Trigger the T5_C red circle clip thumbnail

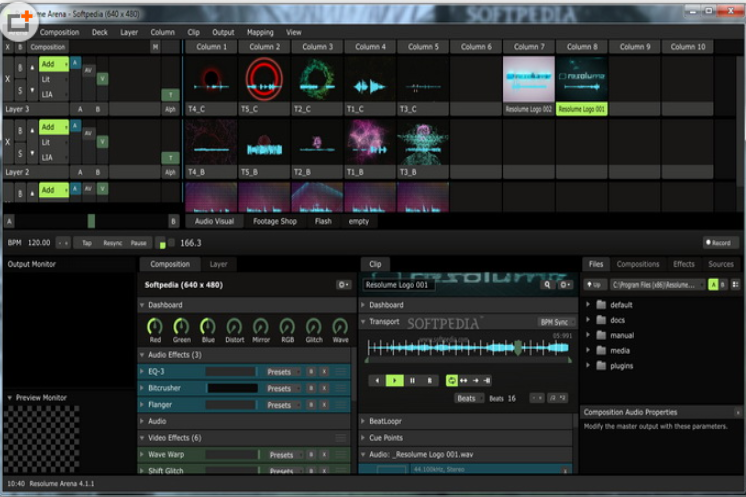265,79
